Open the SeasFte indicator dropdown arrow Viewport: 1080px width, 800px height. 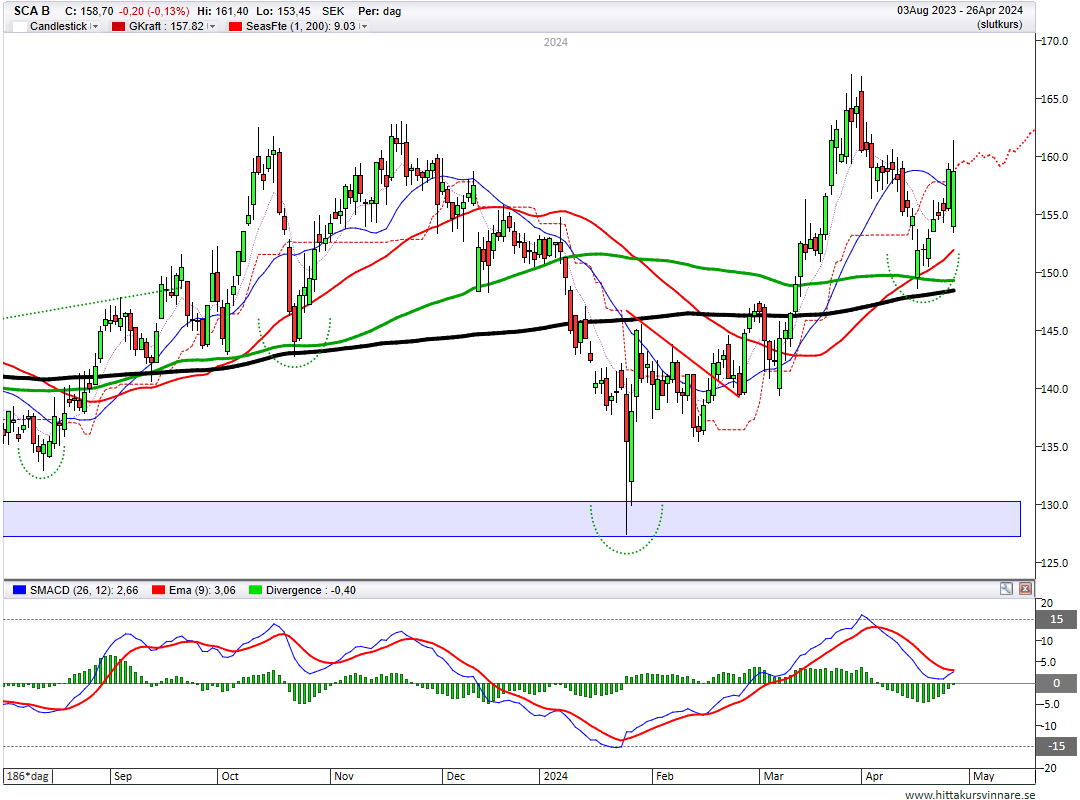[364, 26]
